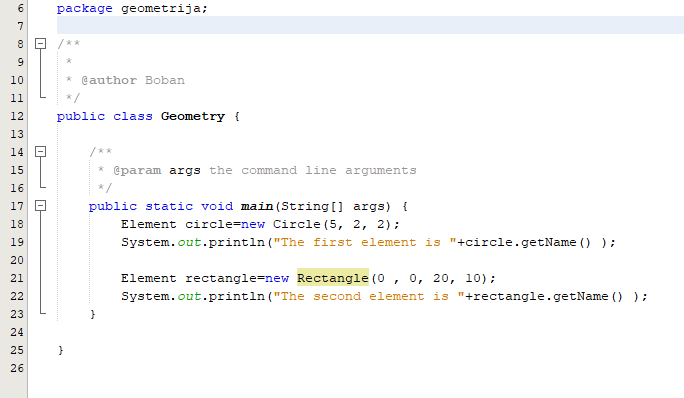
Task: Click the 'new' keyword on line 18
Action: coord(253,224)
